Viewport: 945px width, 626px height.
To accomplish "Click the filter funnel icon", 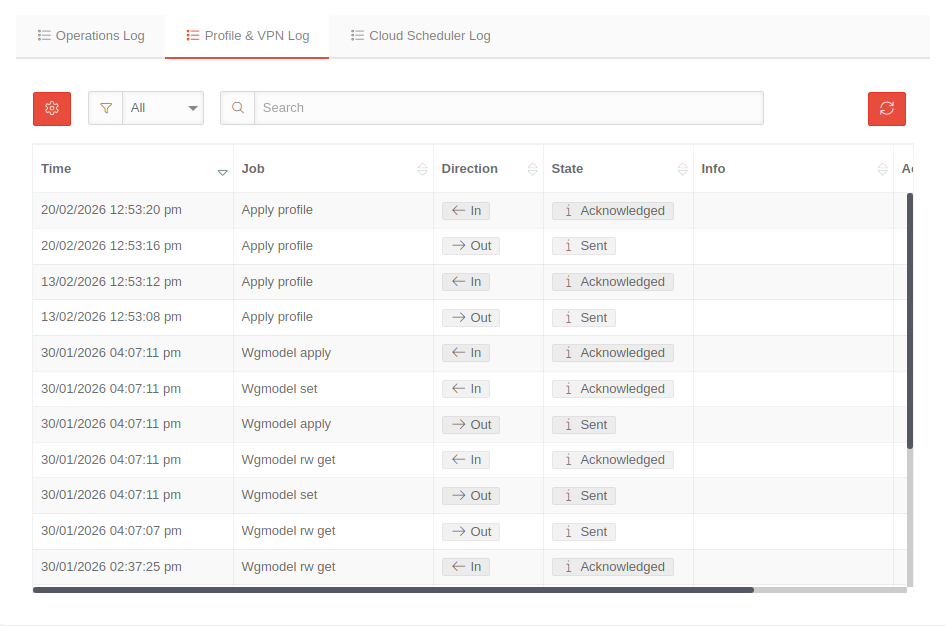I will [106, 108].
